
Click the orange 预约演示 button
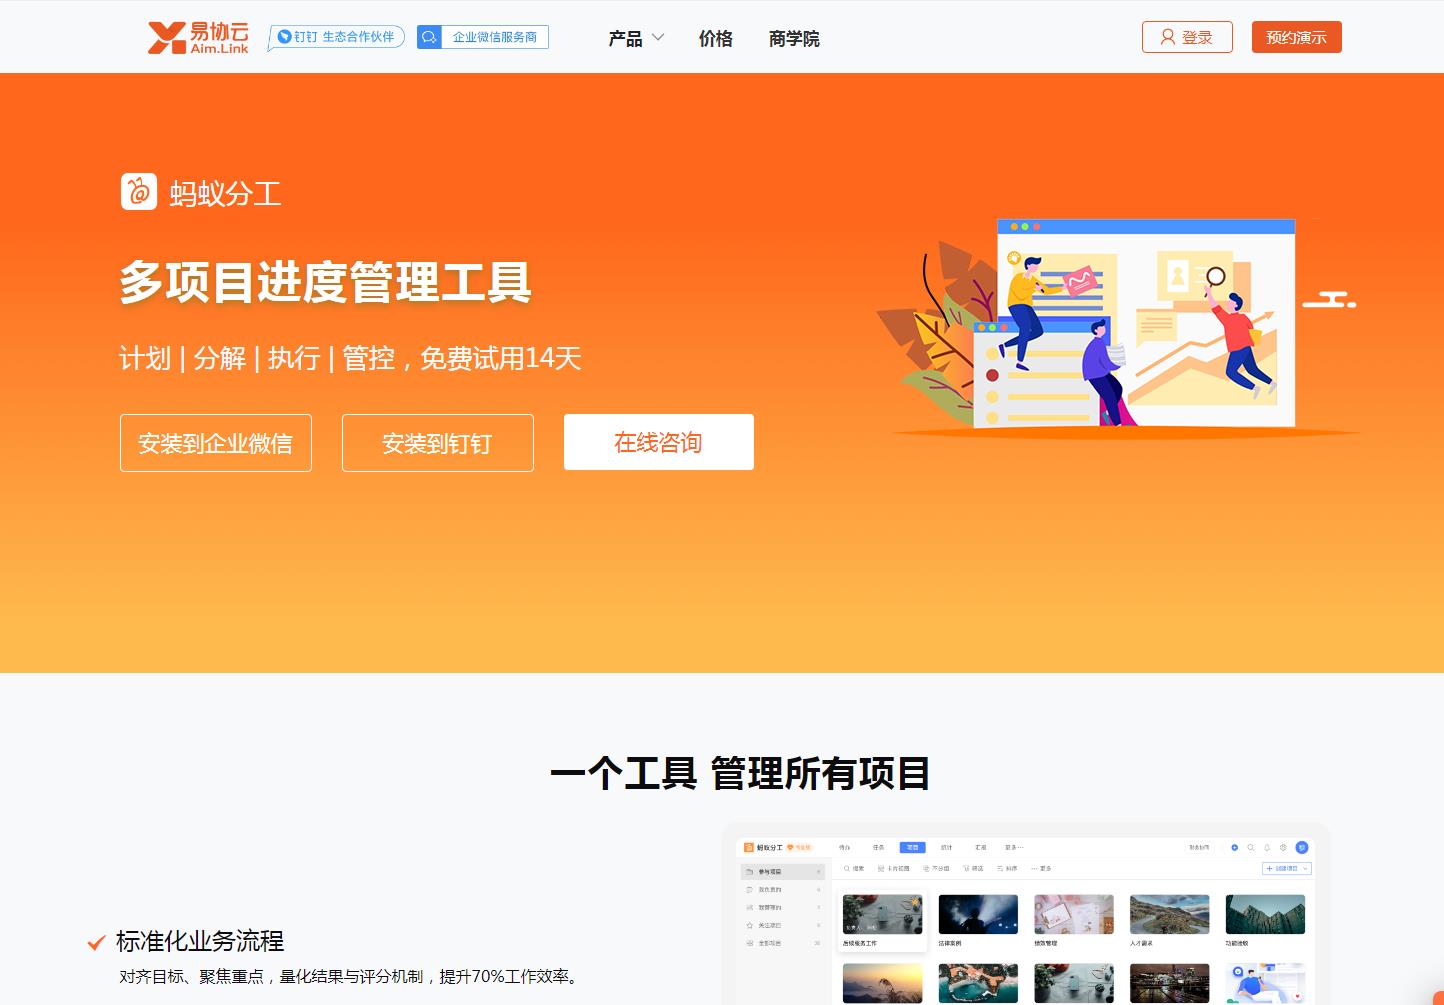(1296, 36)
